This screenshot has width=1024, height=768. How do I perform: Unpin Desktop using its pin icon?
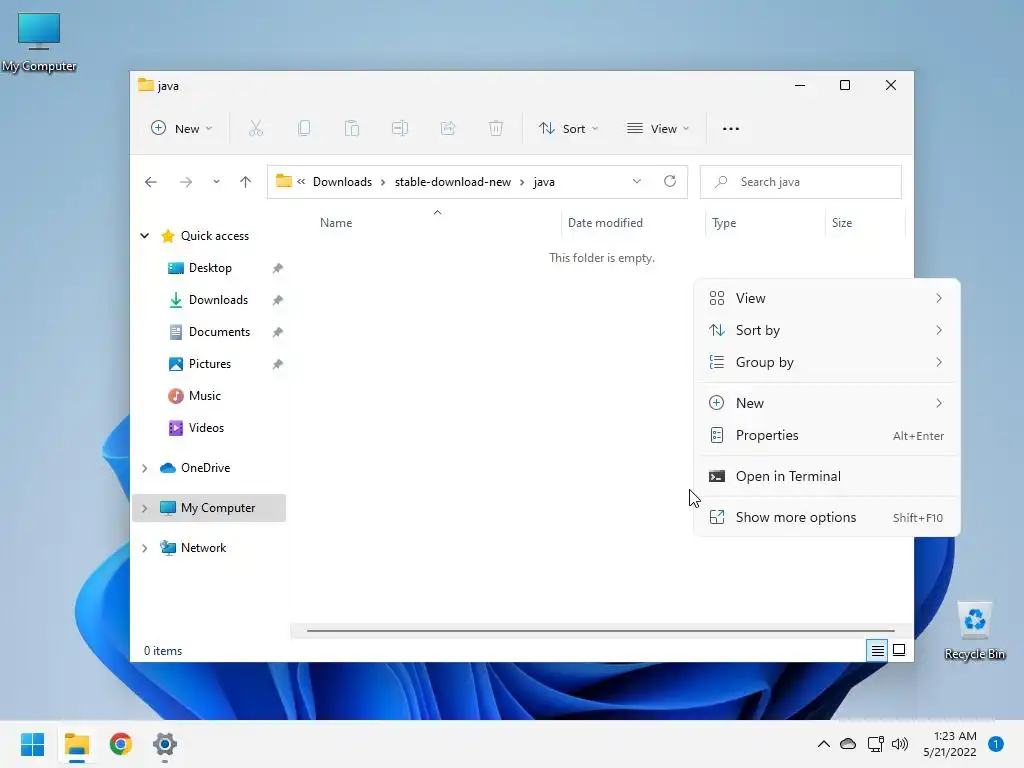(278, 268)
